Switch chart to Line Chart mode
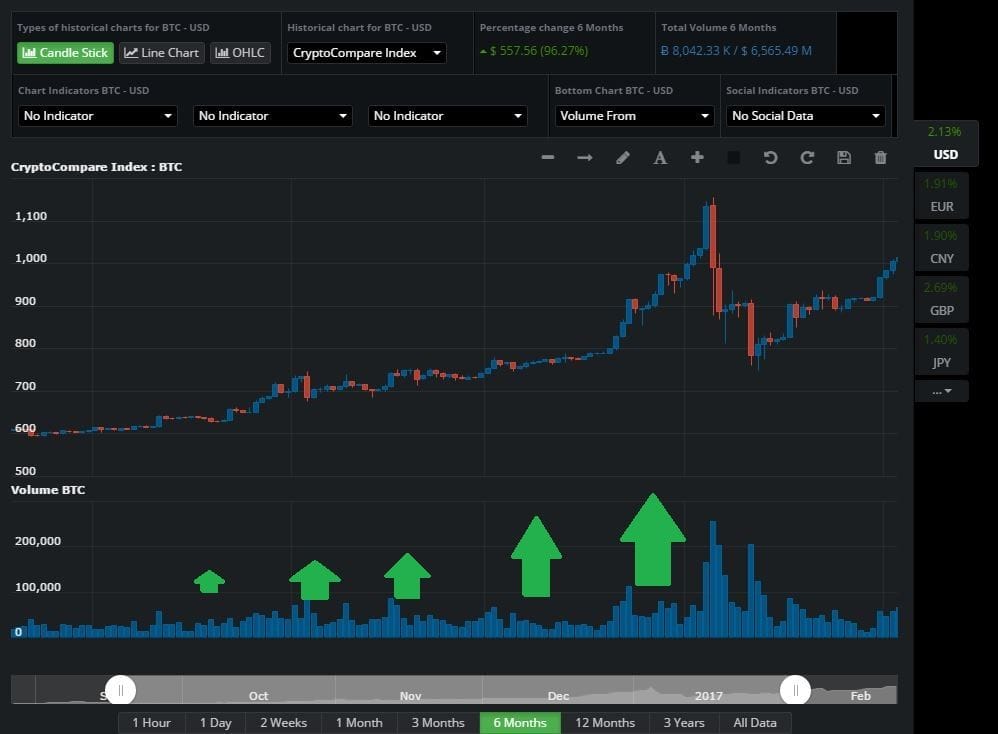The width and height of the screenshot is (998, 734). pyautogui.click(x=161, y=52)
